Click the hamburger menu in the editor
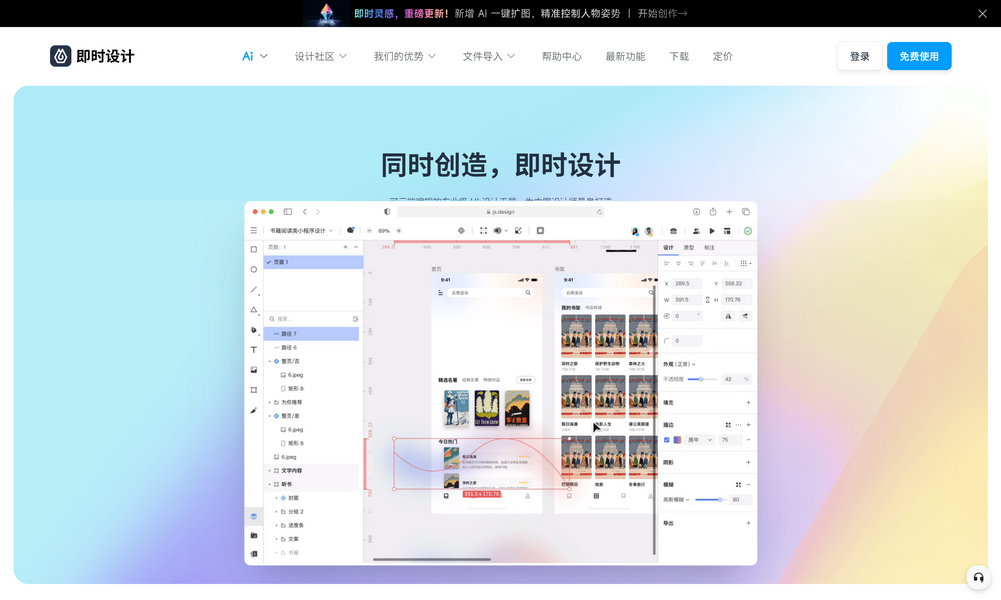 [x=254, y=231]
